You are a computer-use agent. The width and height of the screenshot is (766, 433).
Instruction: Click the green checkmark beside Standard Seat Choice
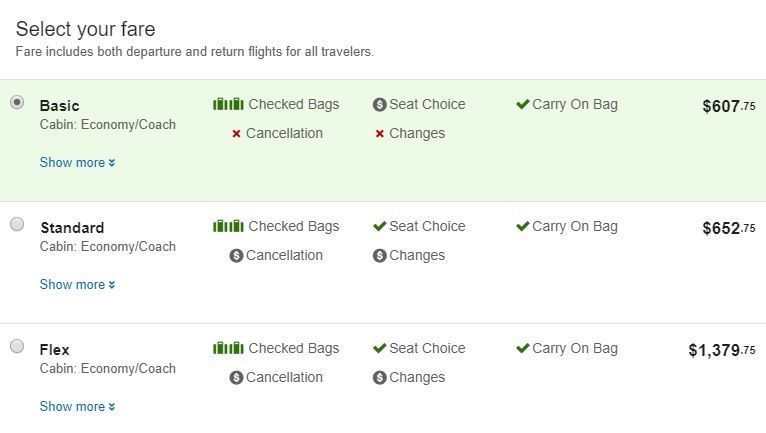[380, 226]
